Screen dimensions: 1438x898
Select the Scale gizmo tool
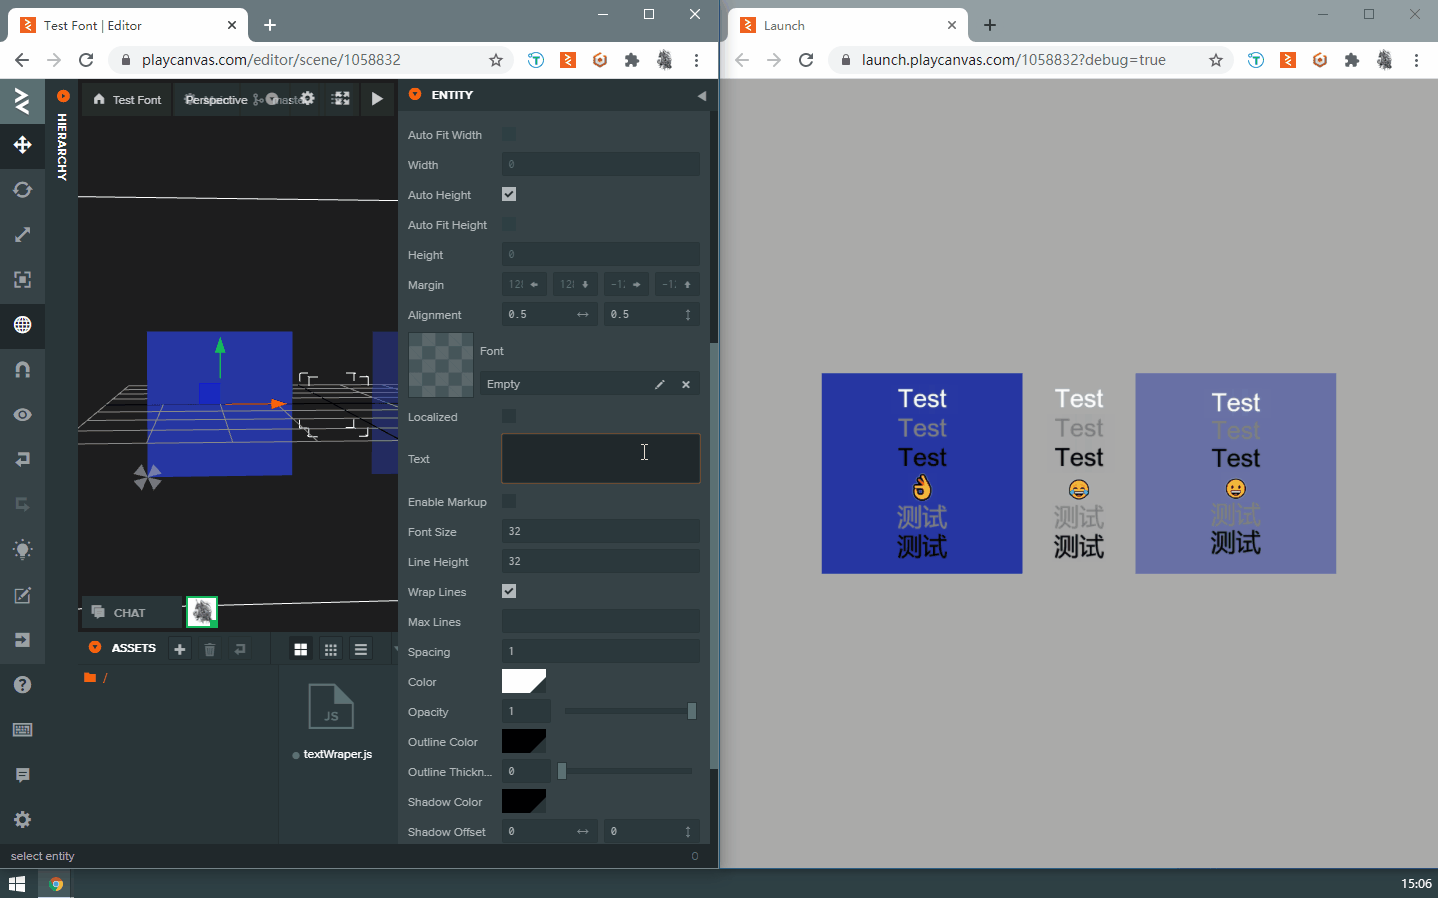(x=22, y=235)
